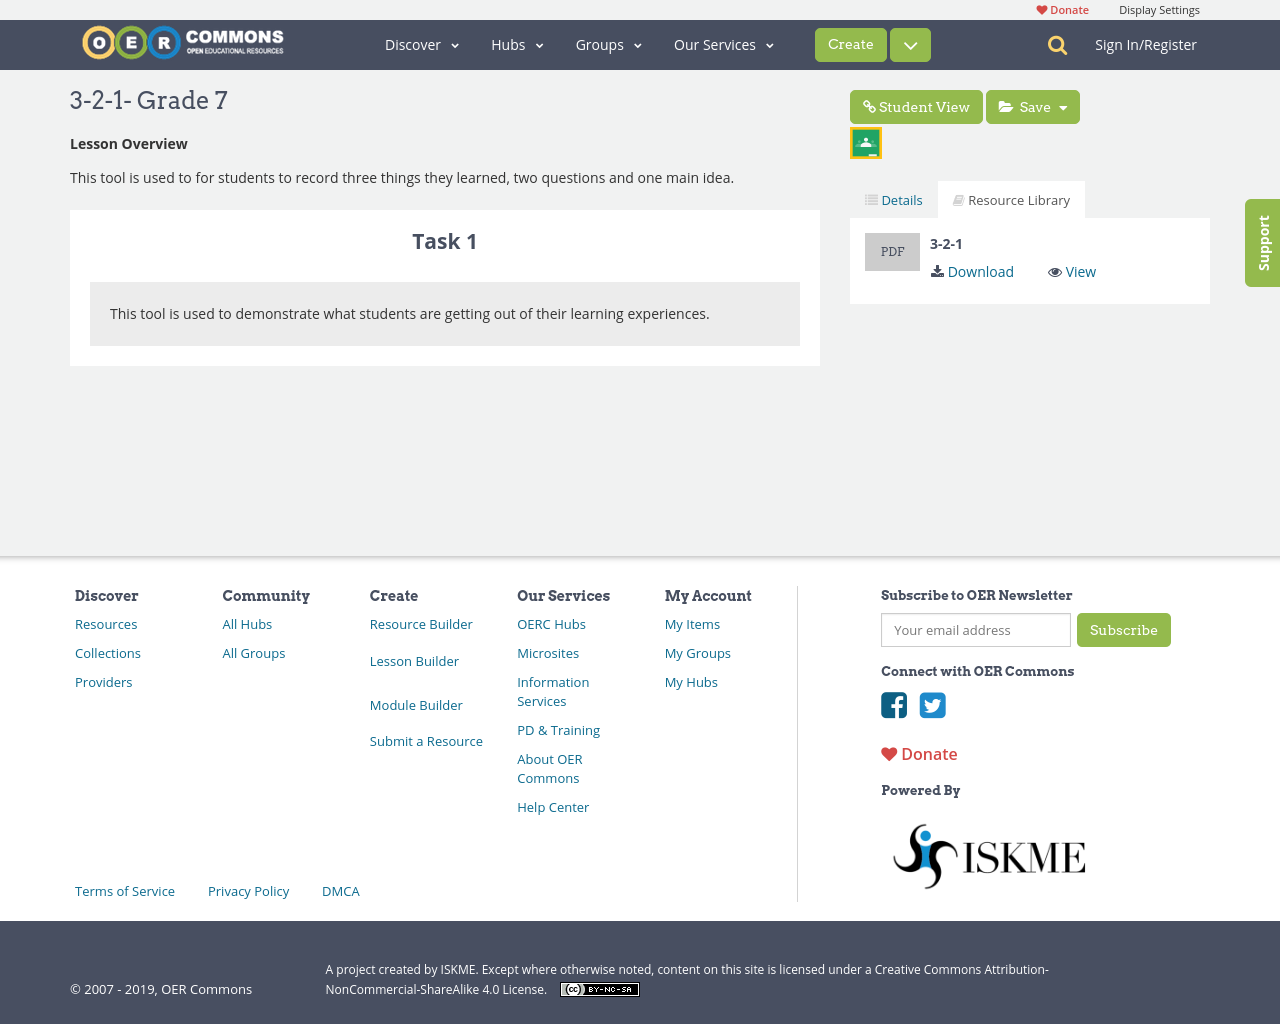The image size is (1280, 1024).
Task: Click the PDF file icon
Action: coord(892,251)
